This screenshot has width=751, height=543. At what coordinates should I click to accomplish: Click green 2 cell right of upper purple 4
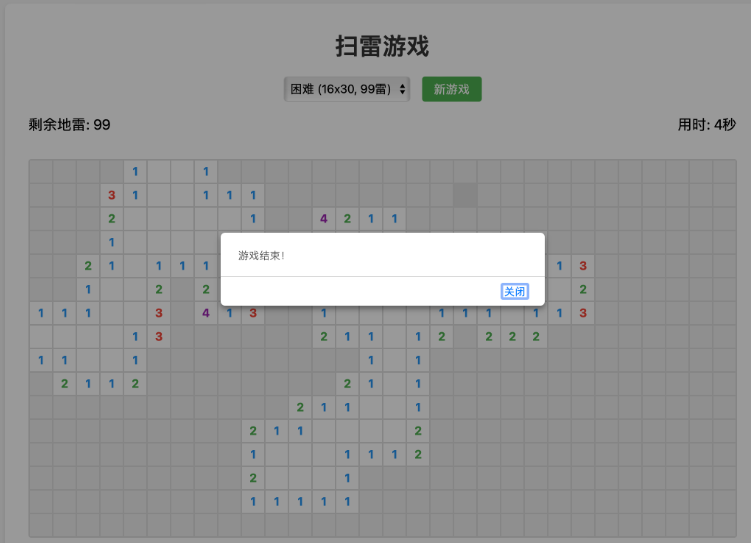[347, 218]
